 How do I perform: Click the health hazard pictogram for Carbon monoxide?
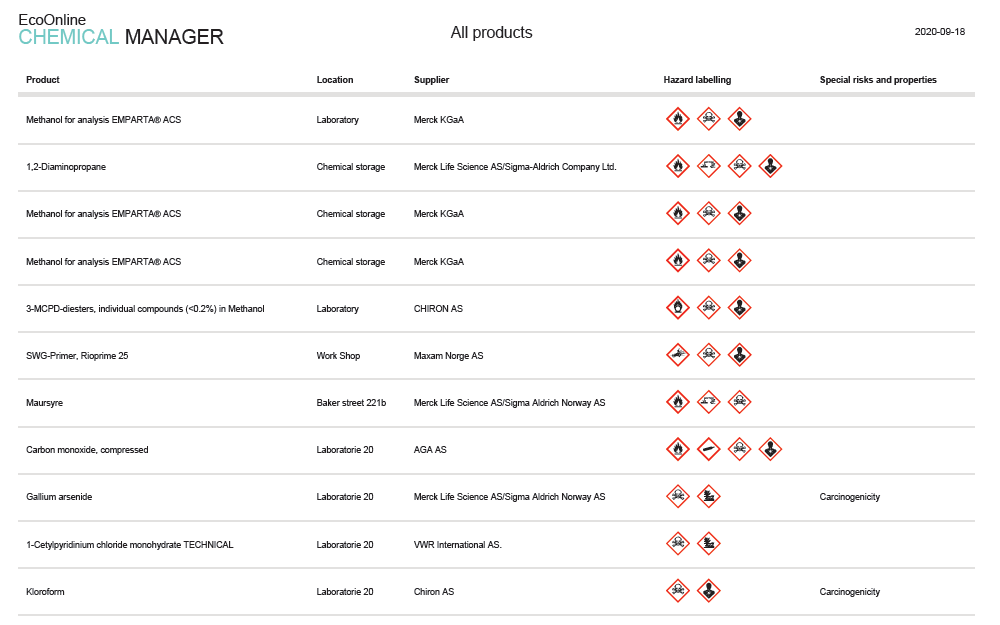tap(770, 449)
